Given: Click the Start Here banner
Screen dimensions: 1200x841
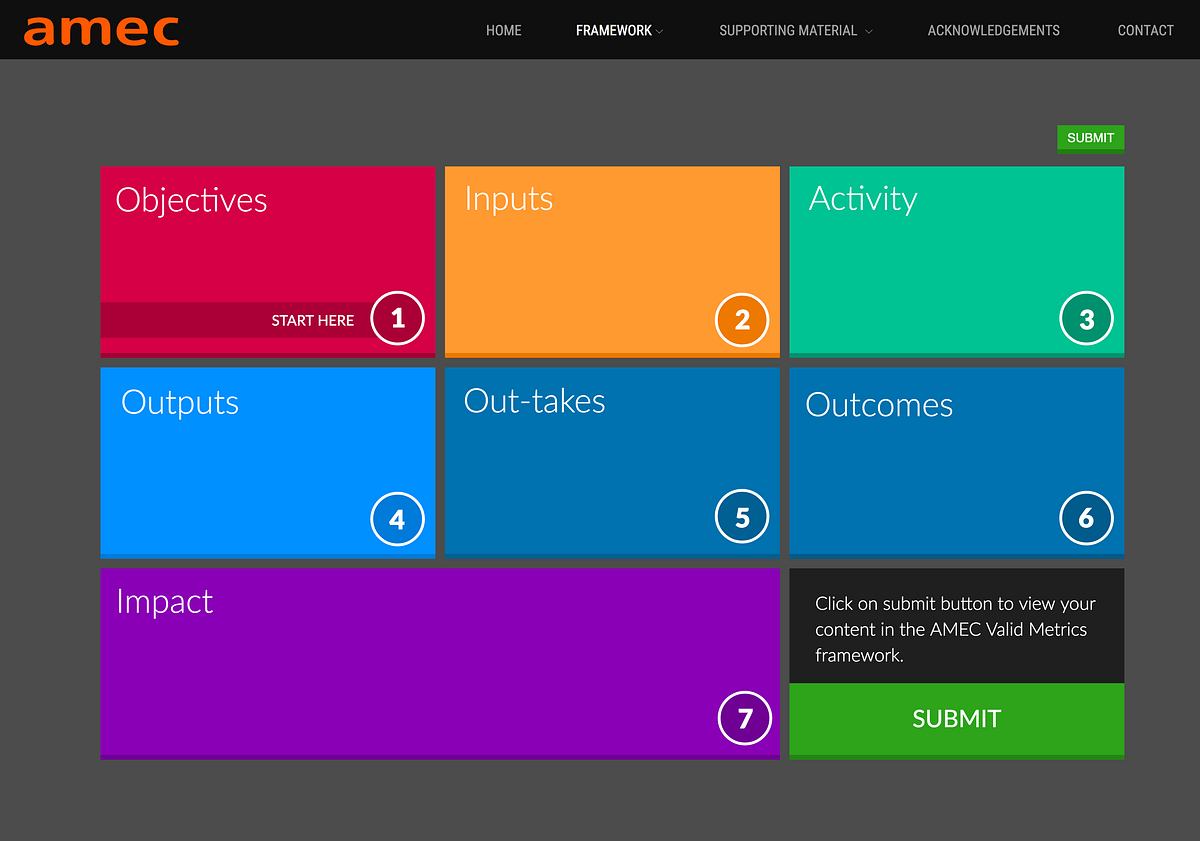Looking at the screenshot, I should pos(236,320).
